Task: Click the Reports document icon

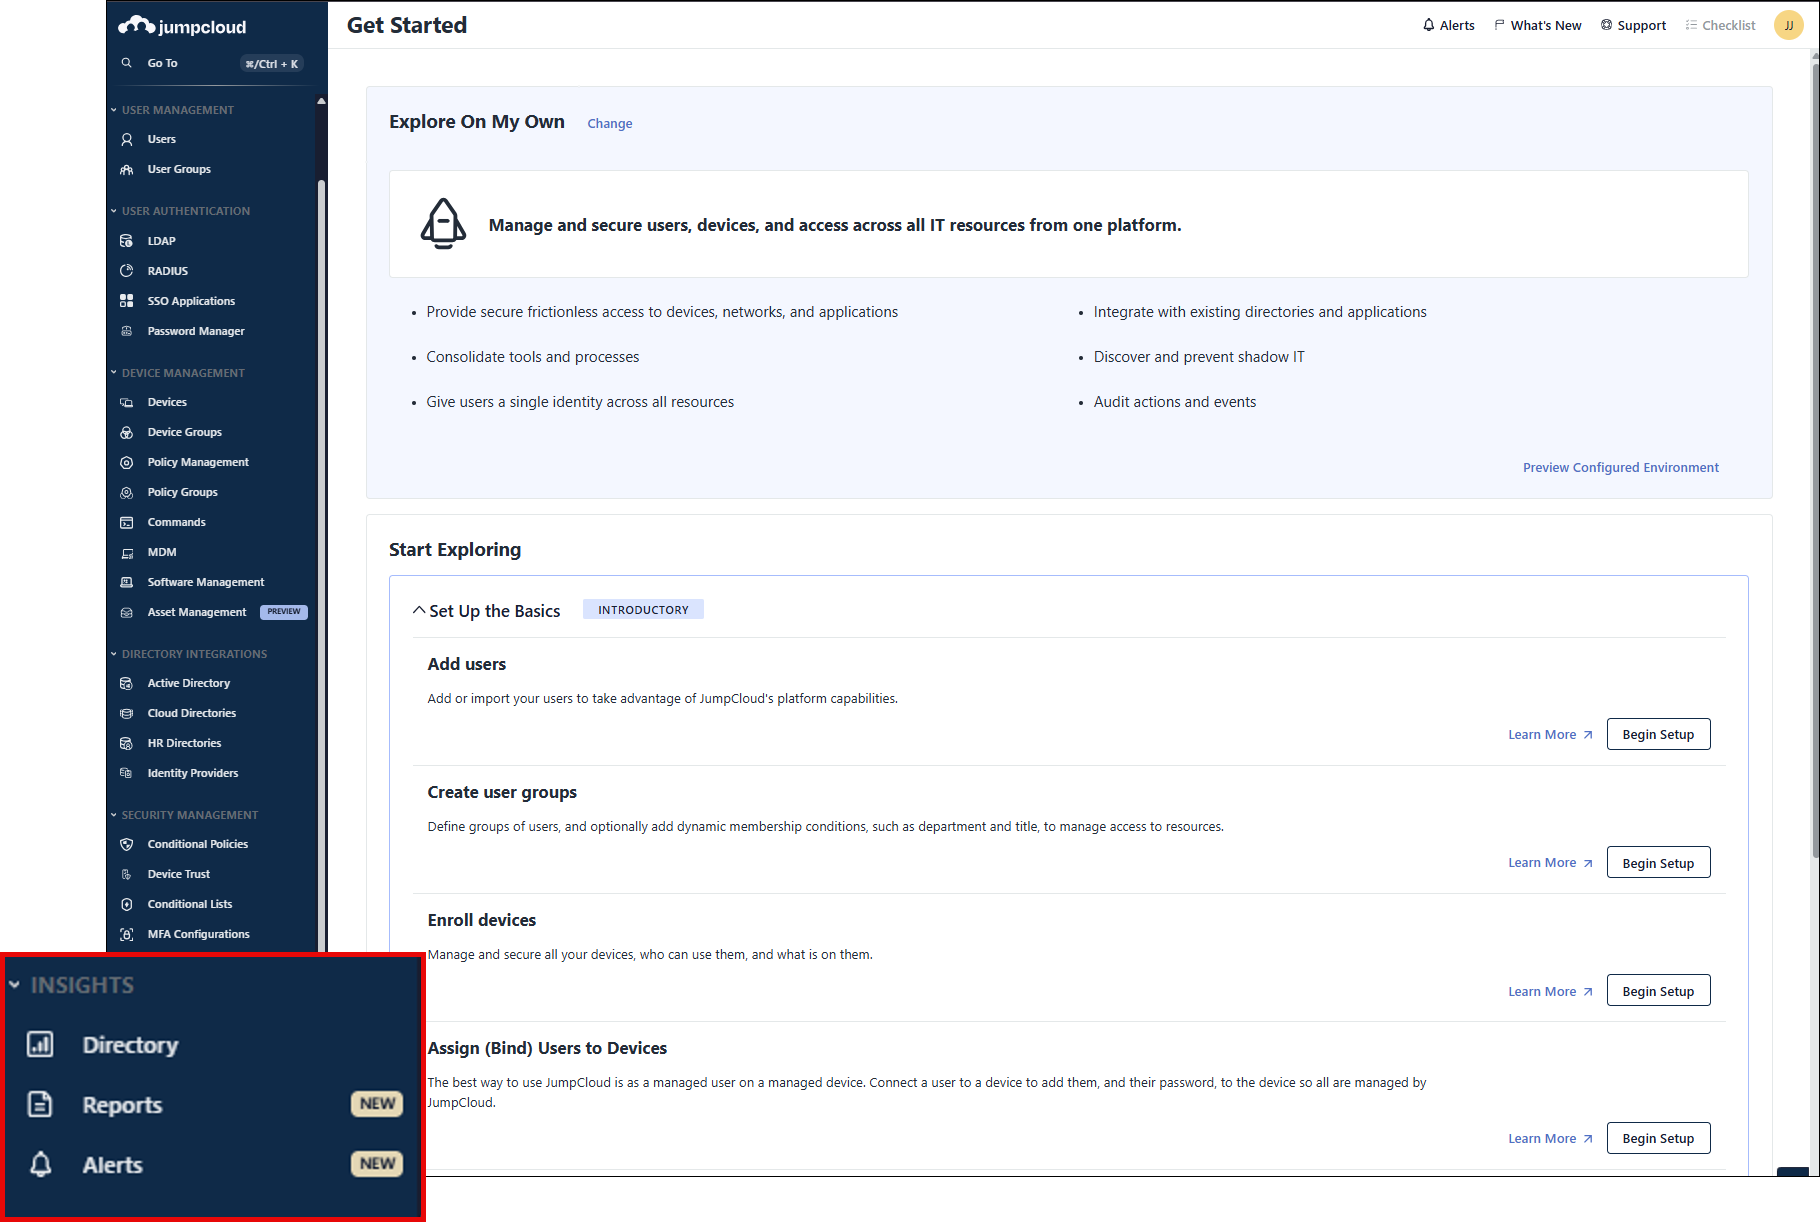Action: pyautogui.click(x=40, y=1105)
